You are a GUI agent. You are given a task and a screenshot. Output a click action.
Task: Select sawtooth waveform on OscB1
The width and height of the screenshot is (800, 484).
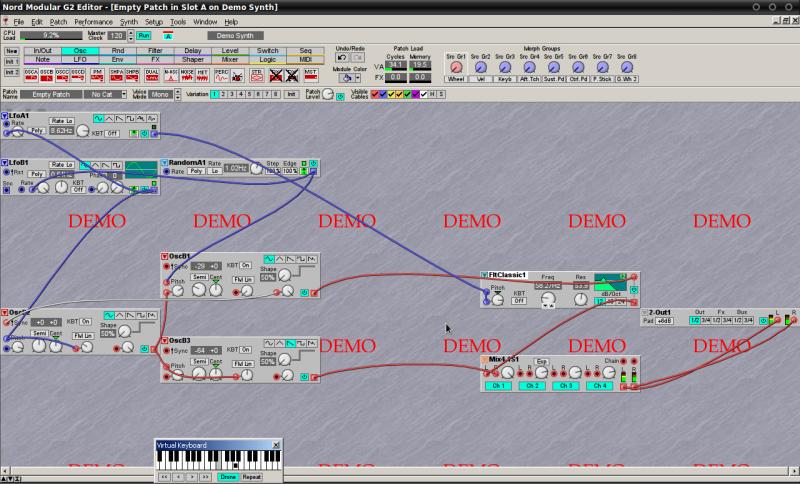point(290,259)
